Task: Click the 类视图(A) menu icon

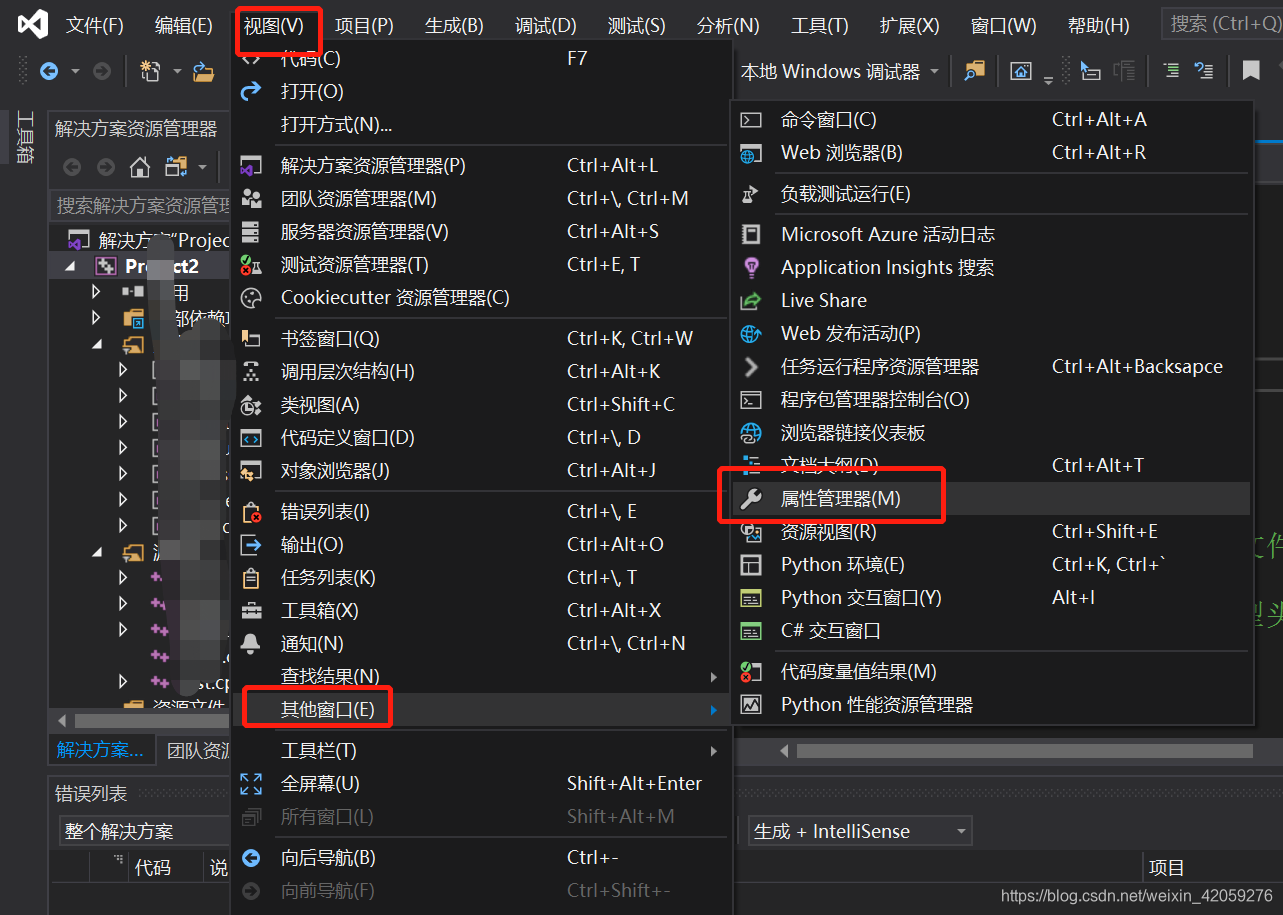Action: pos(251,405)
